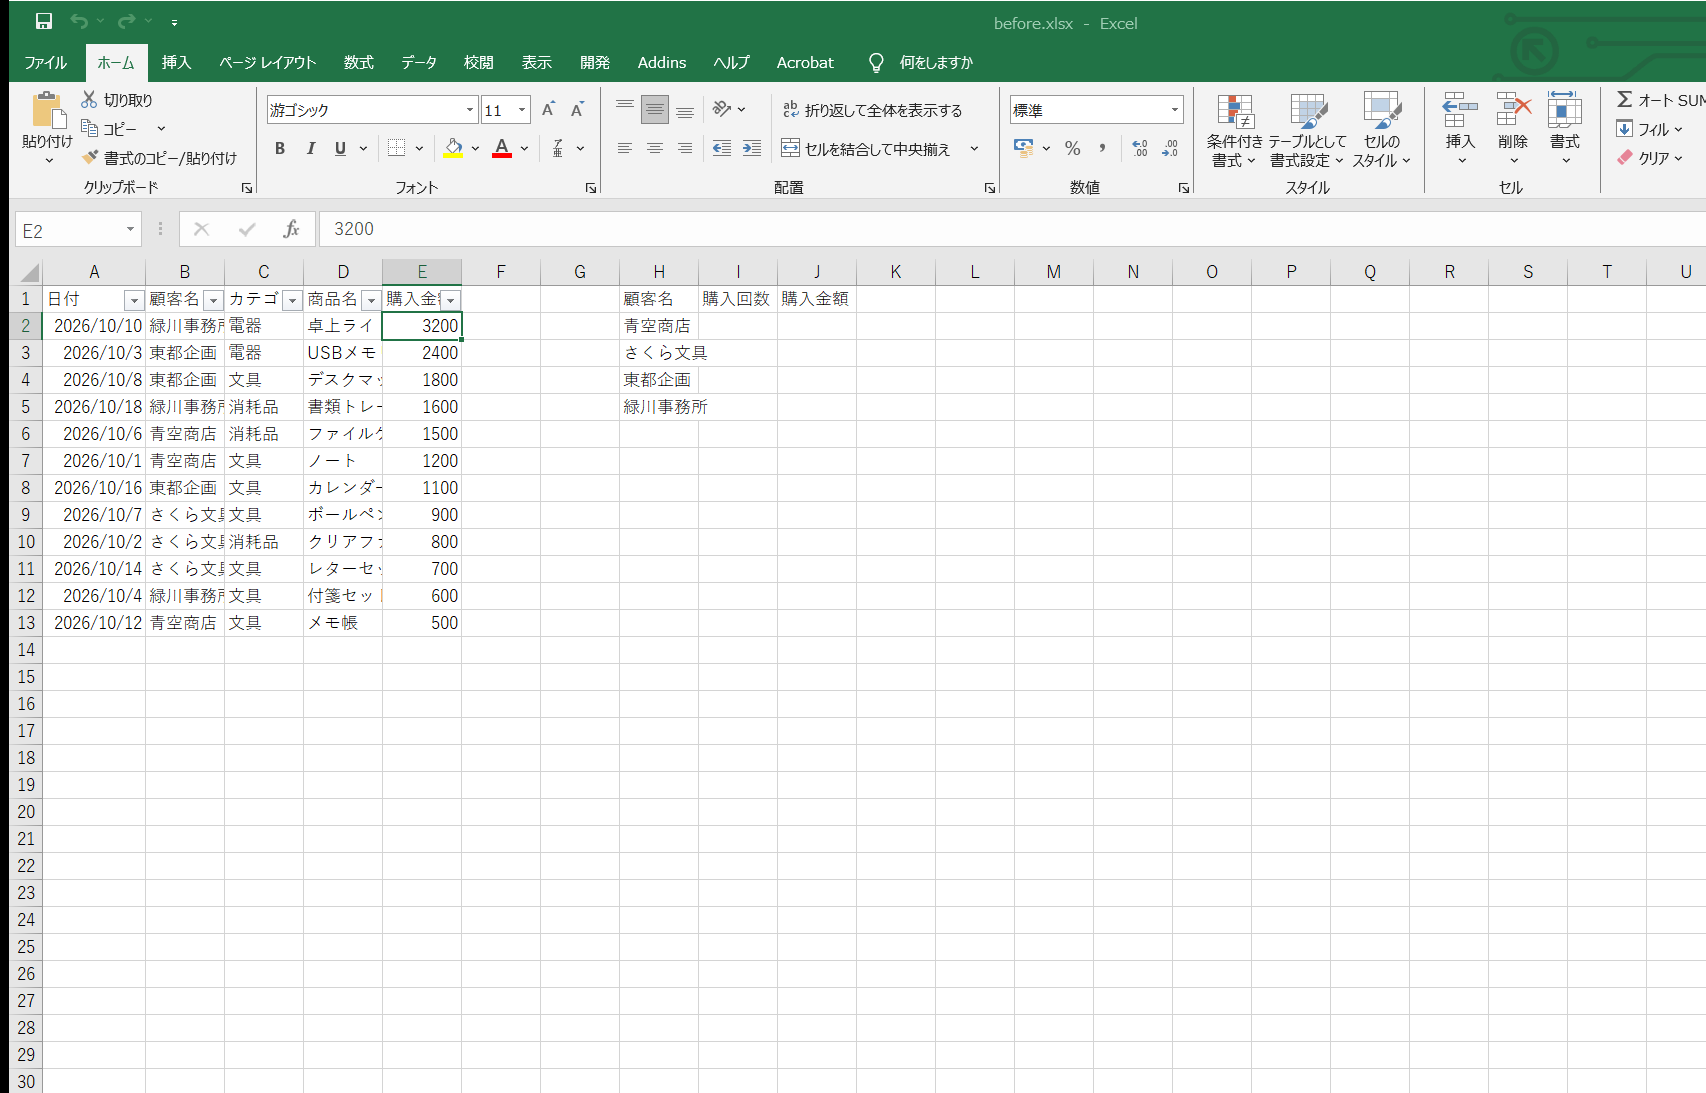Screen dimensions: 1706x1093
Task: Click セルを結合して中央揃え button
Action: pyautogui.click(x=866, y=149)
